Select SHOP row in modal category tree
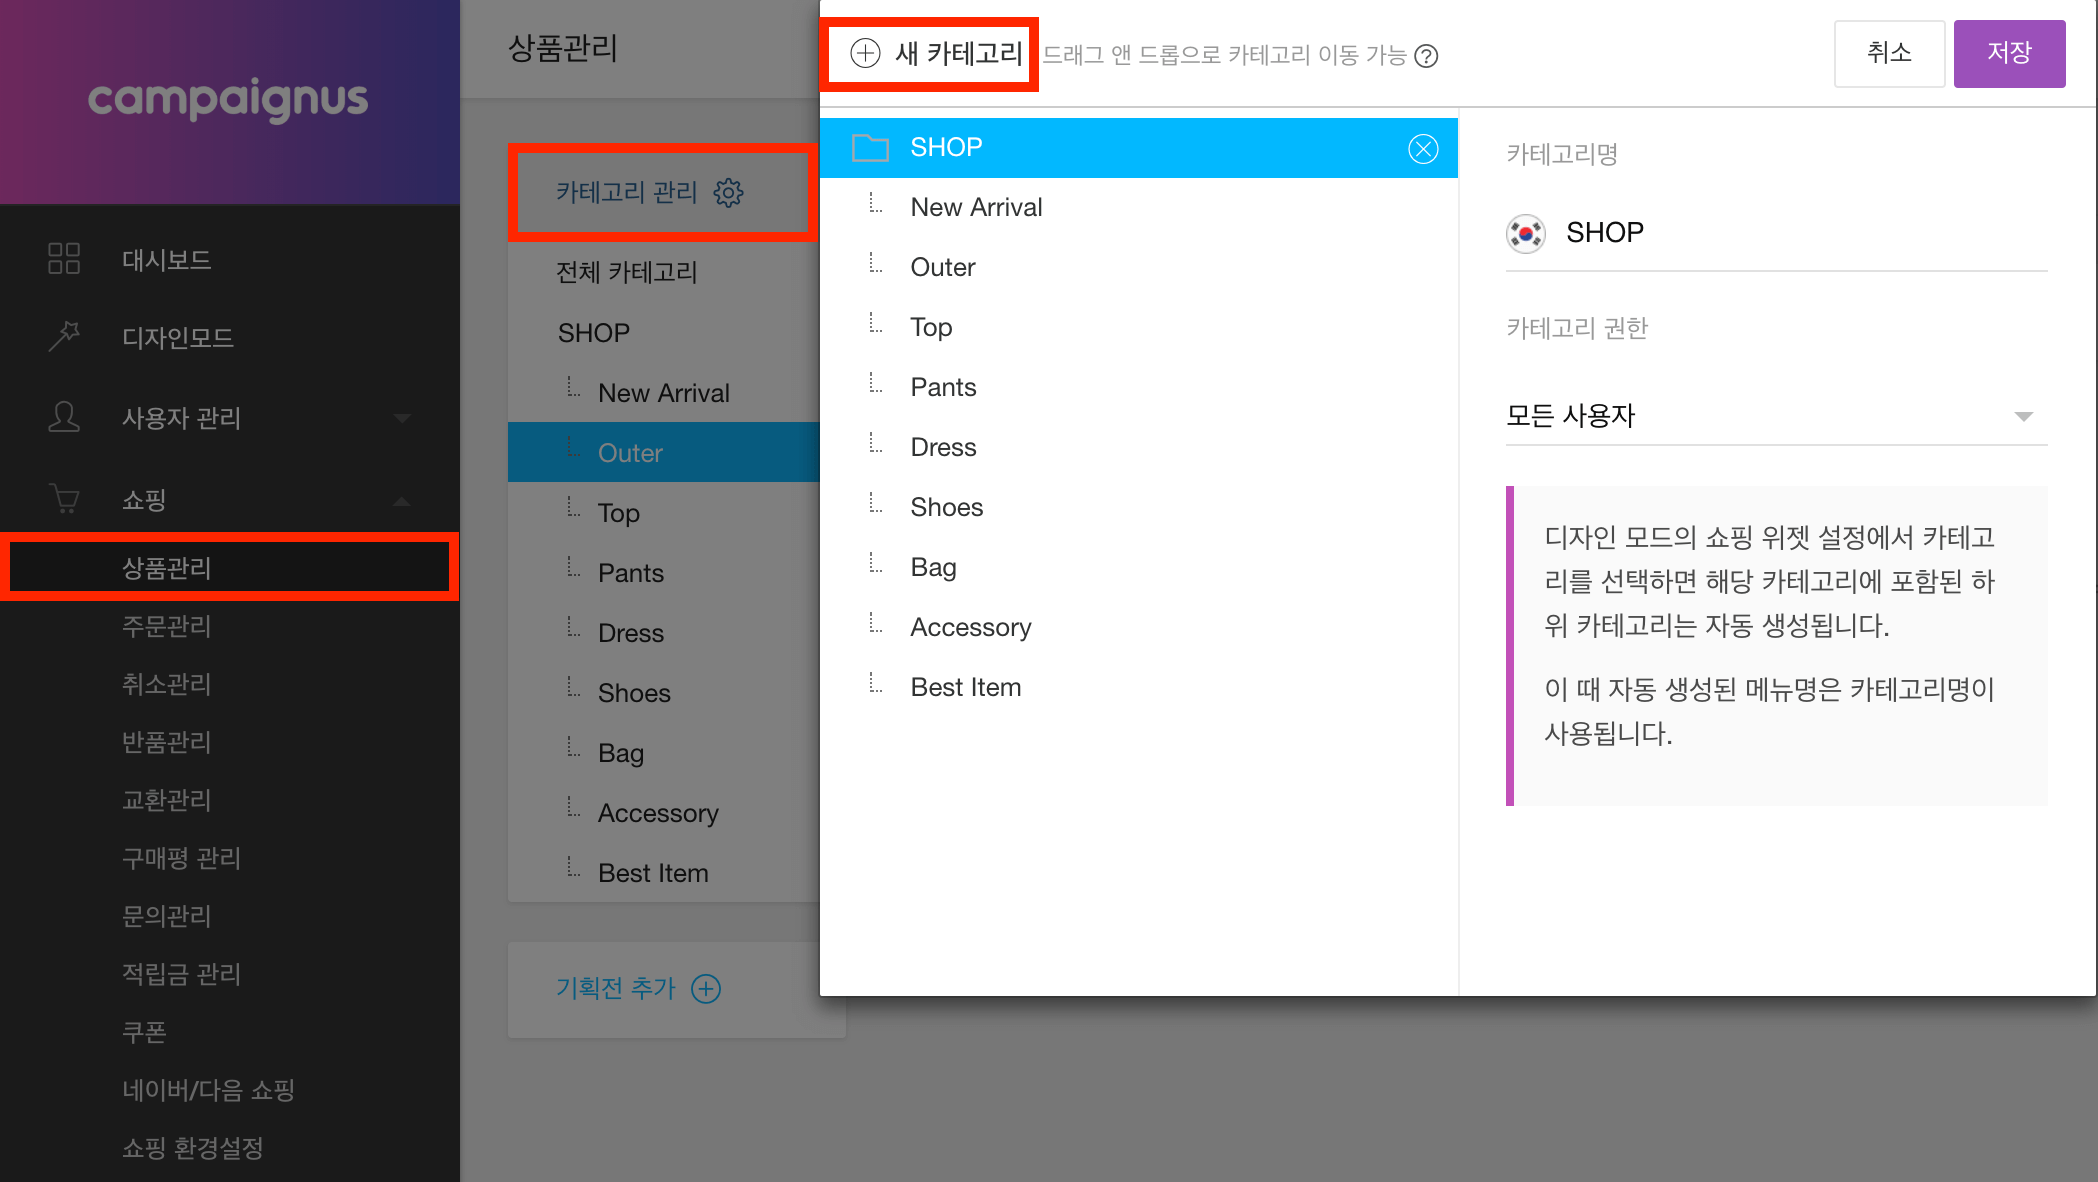The image size is (2098, 1182). [x=1138, y=148]
